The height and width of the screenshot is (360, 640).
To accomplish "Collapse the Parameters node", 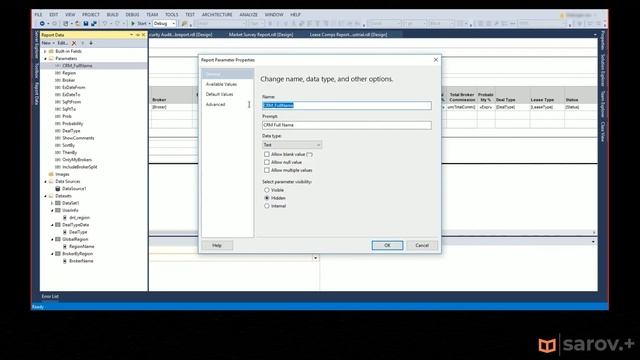I will 45,59.
